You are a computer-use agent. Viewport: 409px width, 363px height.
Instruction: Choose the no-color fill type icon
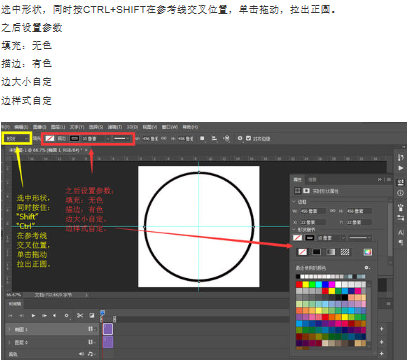(x=302, y=252)
